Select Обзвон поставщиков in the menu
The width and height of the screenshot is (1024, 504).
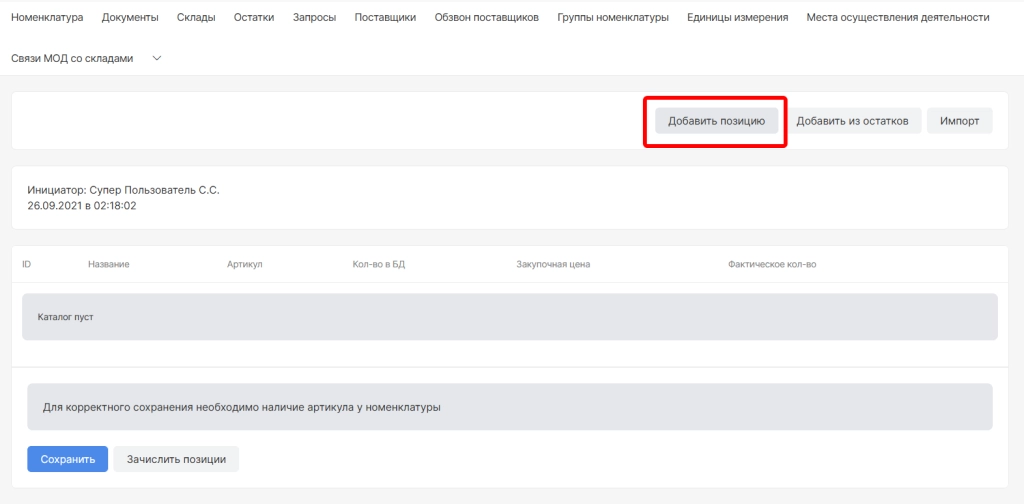[487, 17]
